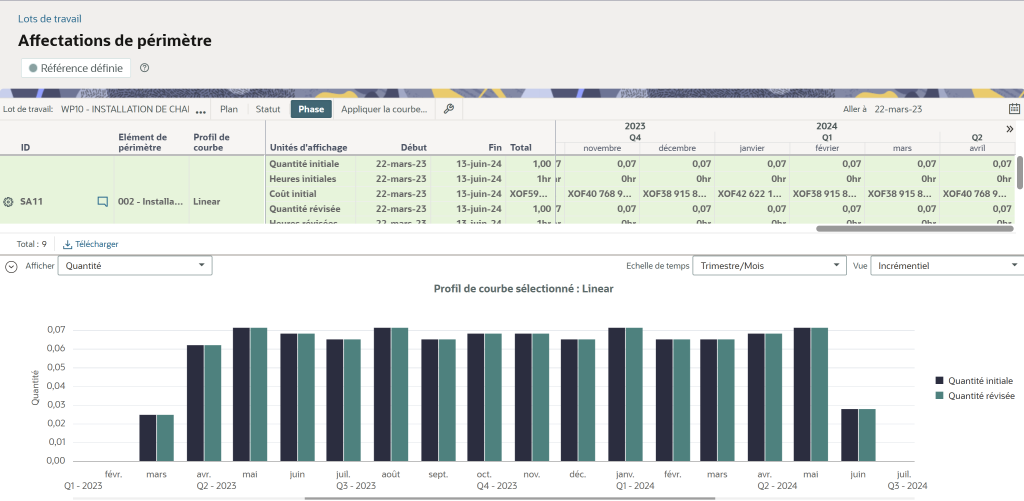The image size is (1024, 501).
Task: Open the Vue Incrémentiel dropdown
Action: pos(946,266)
